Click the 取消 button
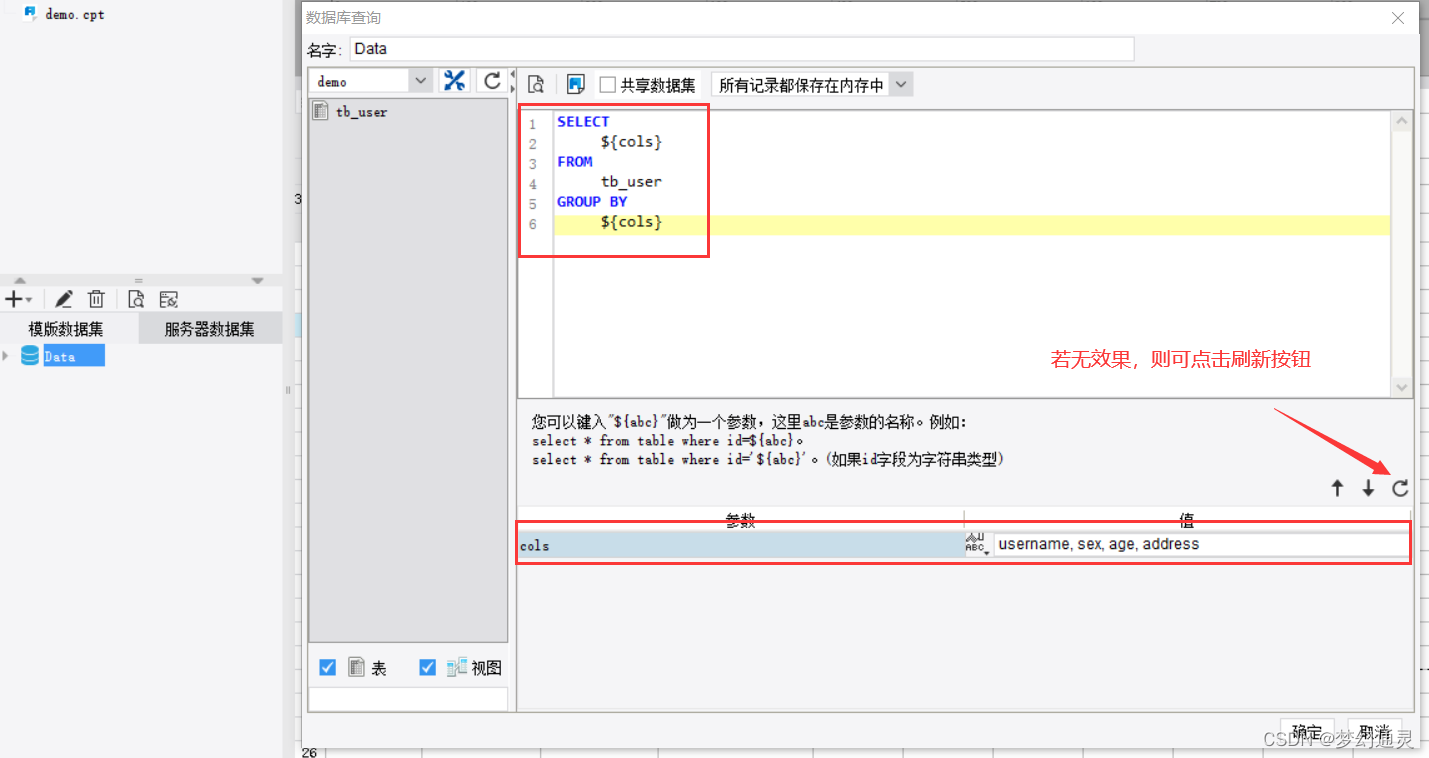The image size is (1429, 758). [1374, 731]
